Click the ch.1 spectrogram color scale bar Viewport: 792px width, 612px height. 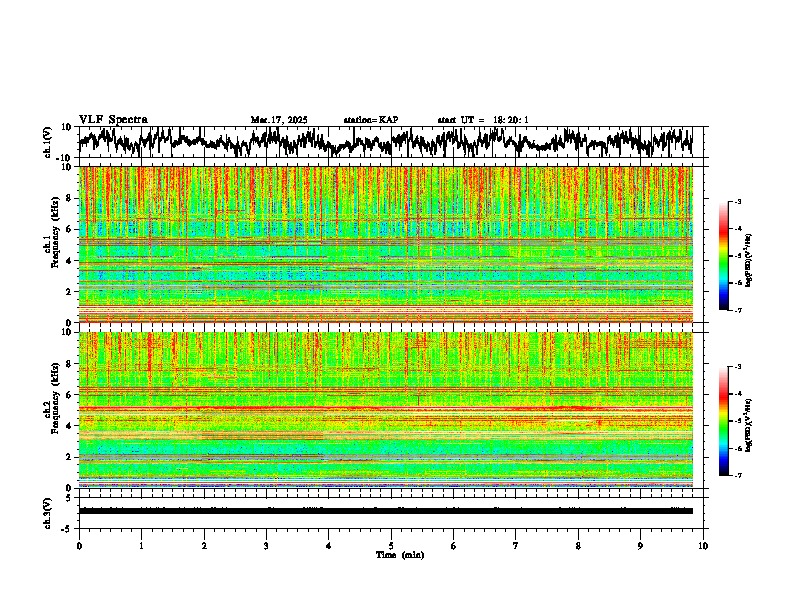pyautogui.click(x=723, y=256)
